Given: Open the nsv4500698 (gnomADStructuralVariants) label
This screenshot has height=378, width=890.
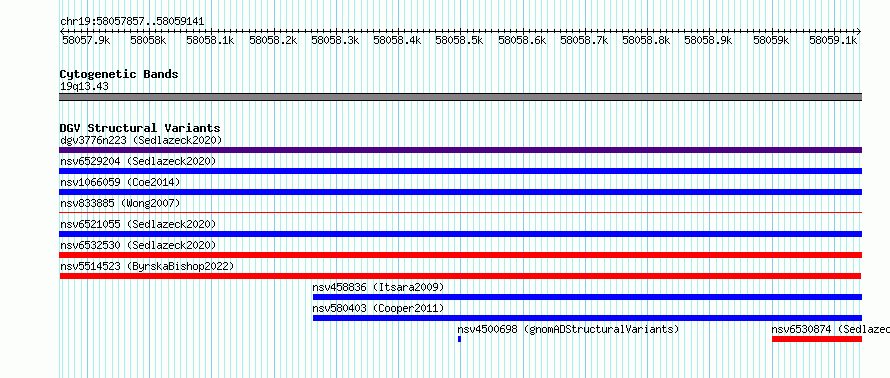Looking at the screenshot, I should 568,329.
